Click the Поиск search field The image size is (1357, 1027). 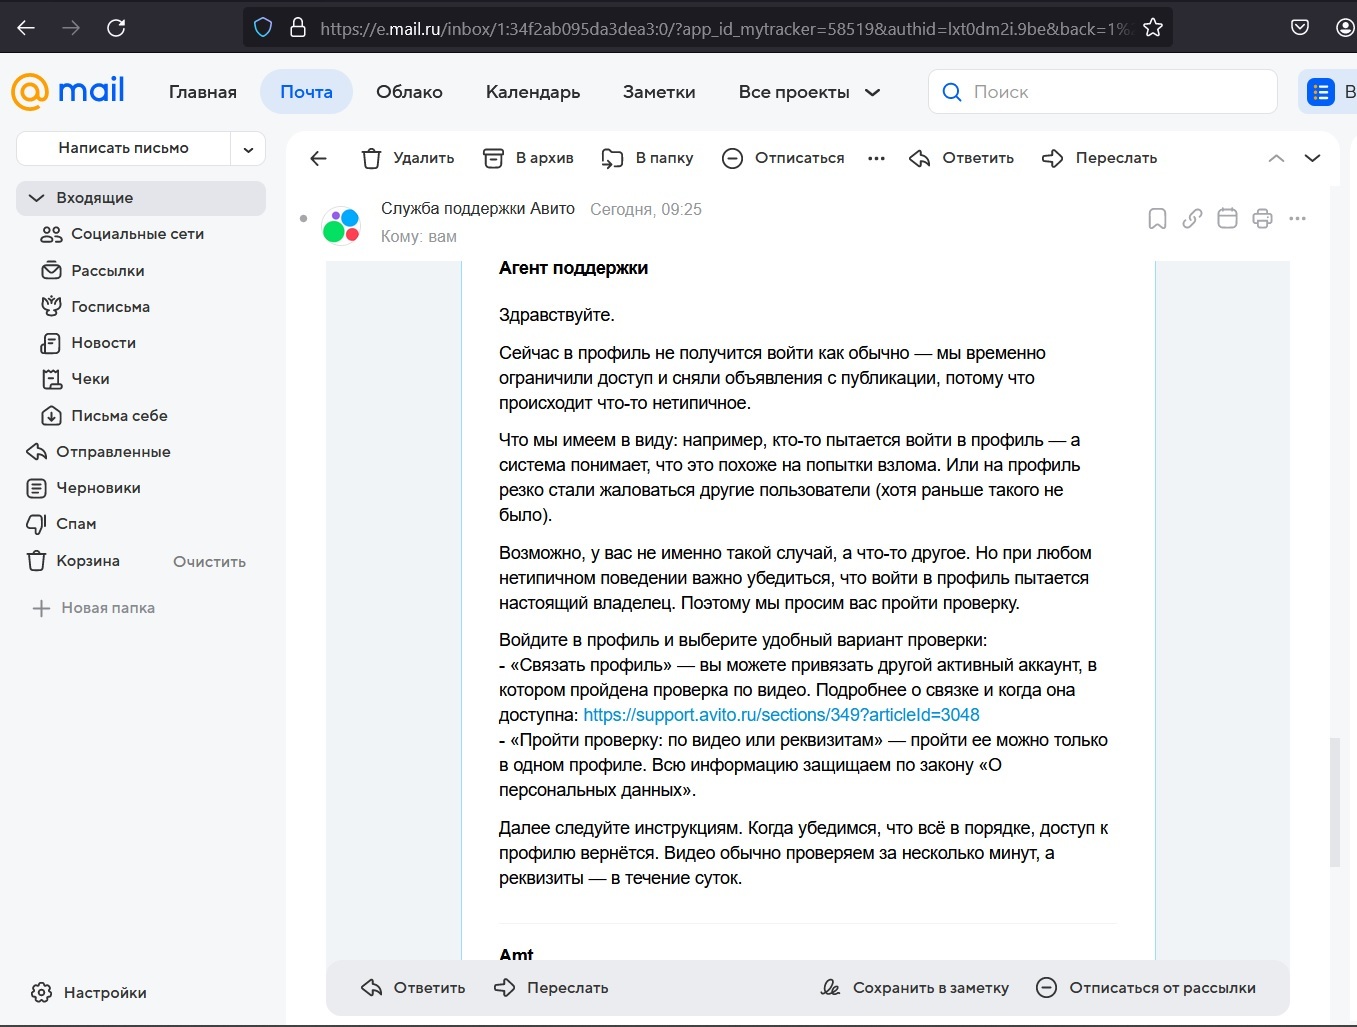[x=1103, y=92]
